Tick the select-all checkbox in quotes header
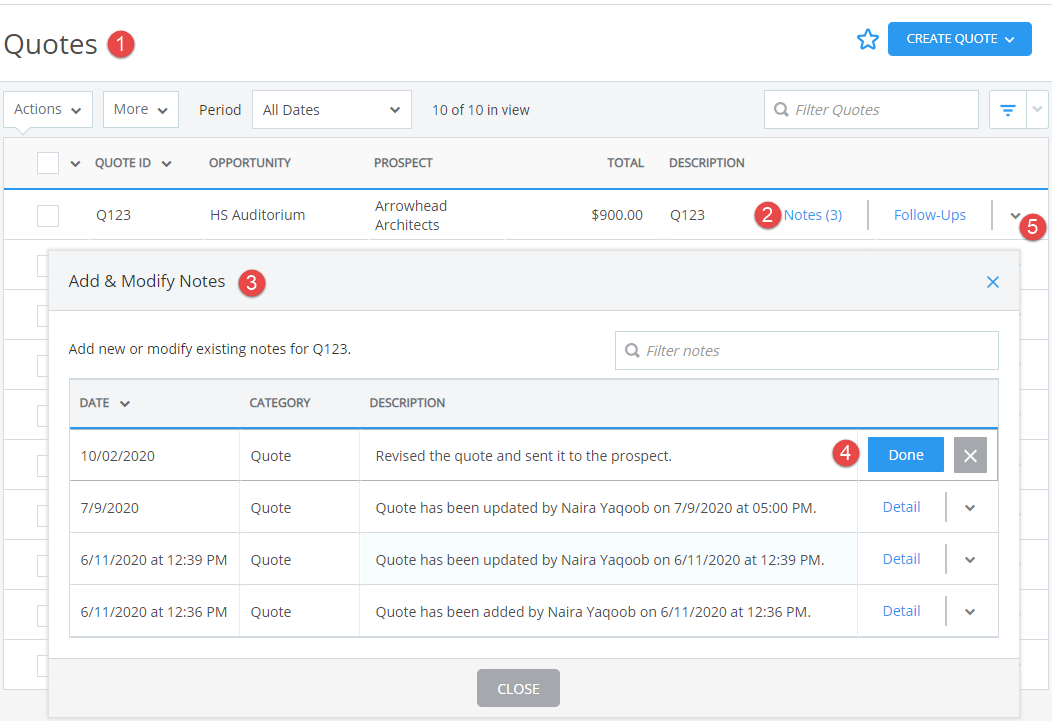 click(48, 163)
